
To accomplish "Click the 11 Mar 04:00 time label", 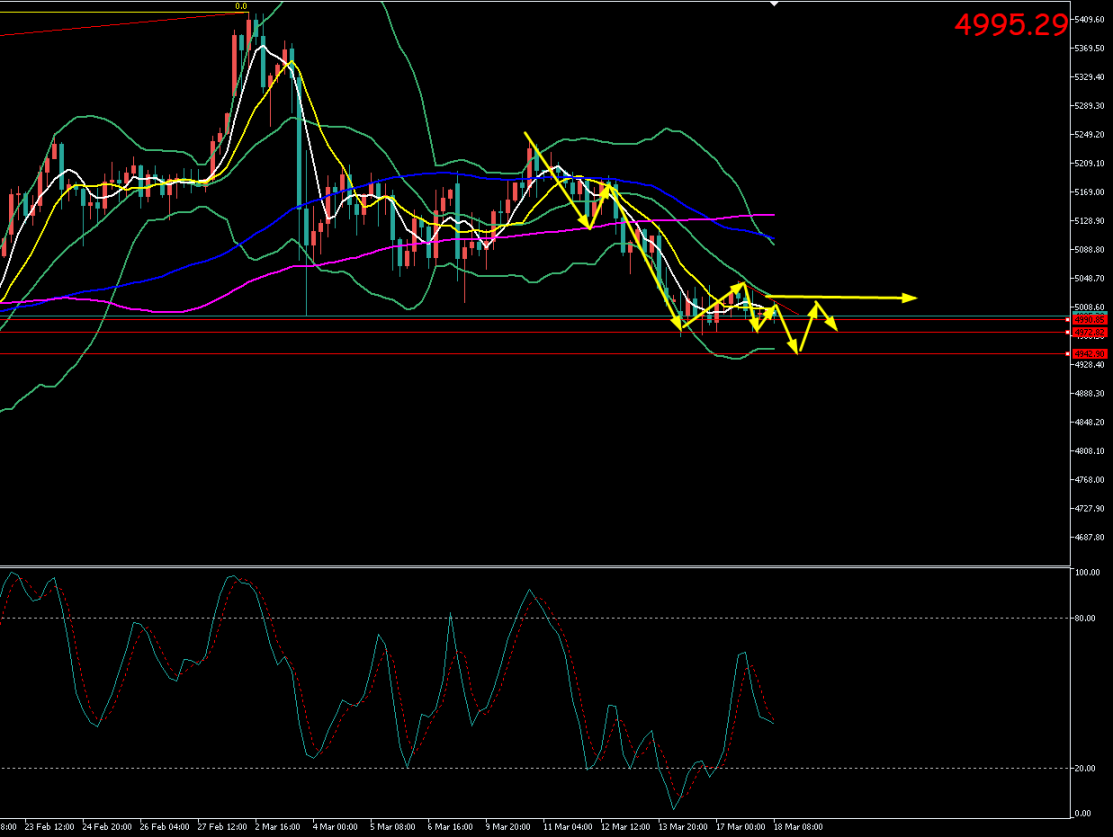I will pyautogui.click(x=566, y=827).
